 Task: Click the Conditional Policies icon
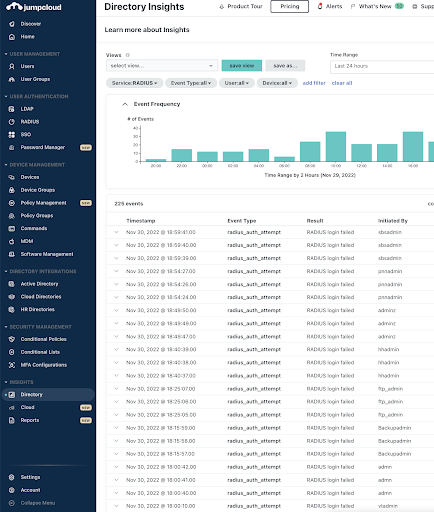[x=12, y=339]
